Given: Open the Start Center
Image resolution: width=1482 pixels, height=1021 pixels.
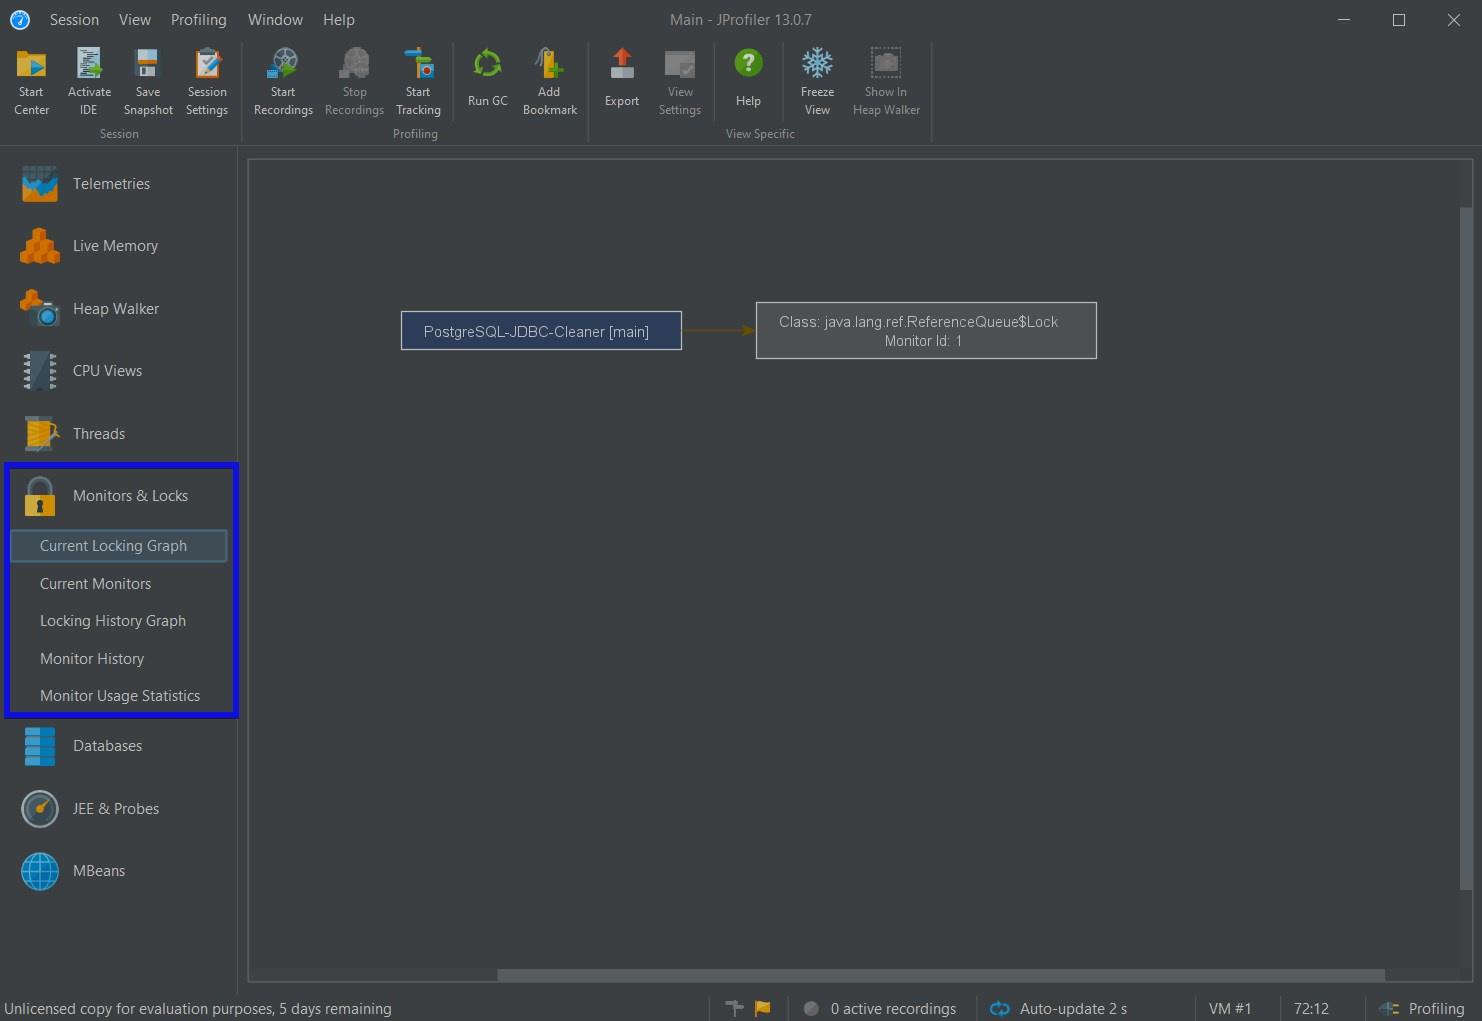Looking at the screenshot, I should point(30,79).
